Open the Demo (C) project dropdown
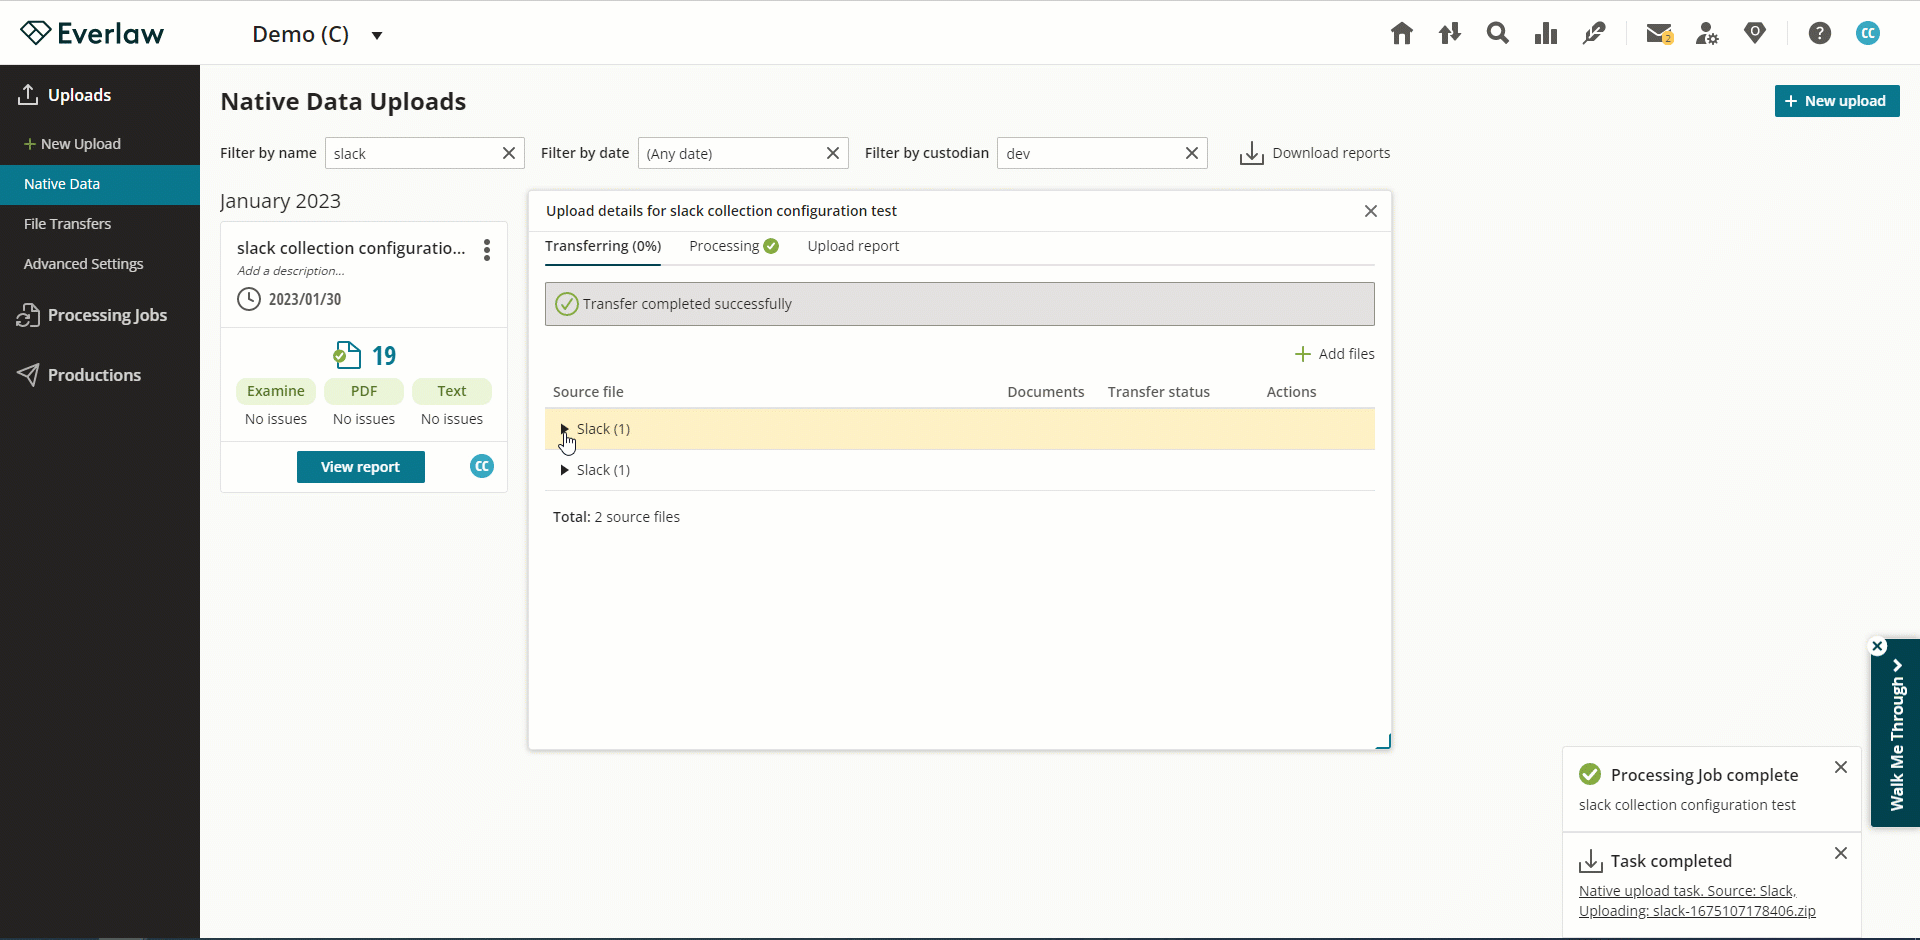Image resolution: width=1920 pixels, height=940 pixels. click(x=318, y=34)
